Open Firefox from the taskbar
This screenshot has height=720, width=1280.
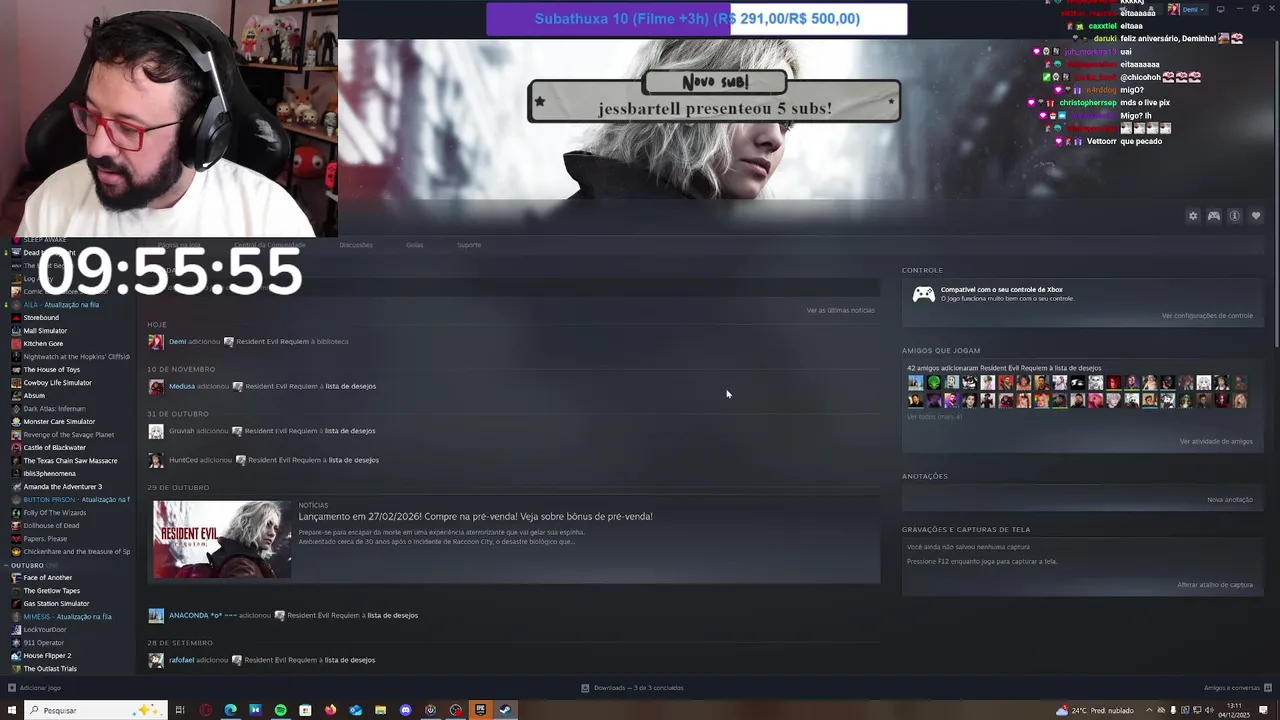pyautogui.click(x=331, y=710)
